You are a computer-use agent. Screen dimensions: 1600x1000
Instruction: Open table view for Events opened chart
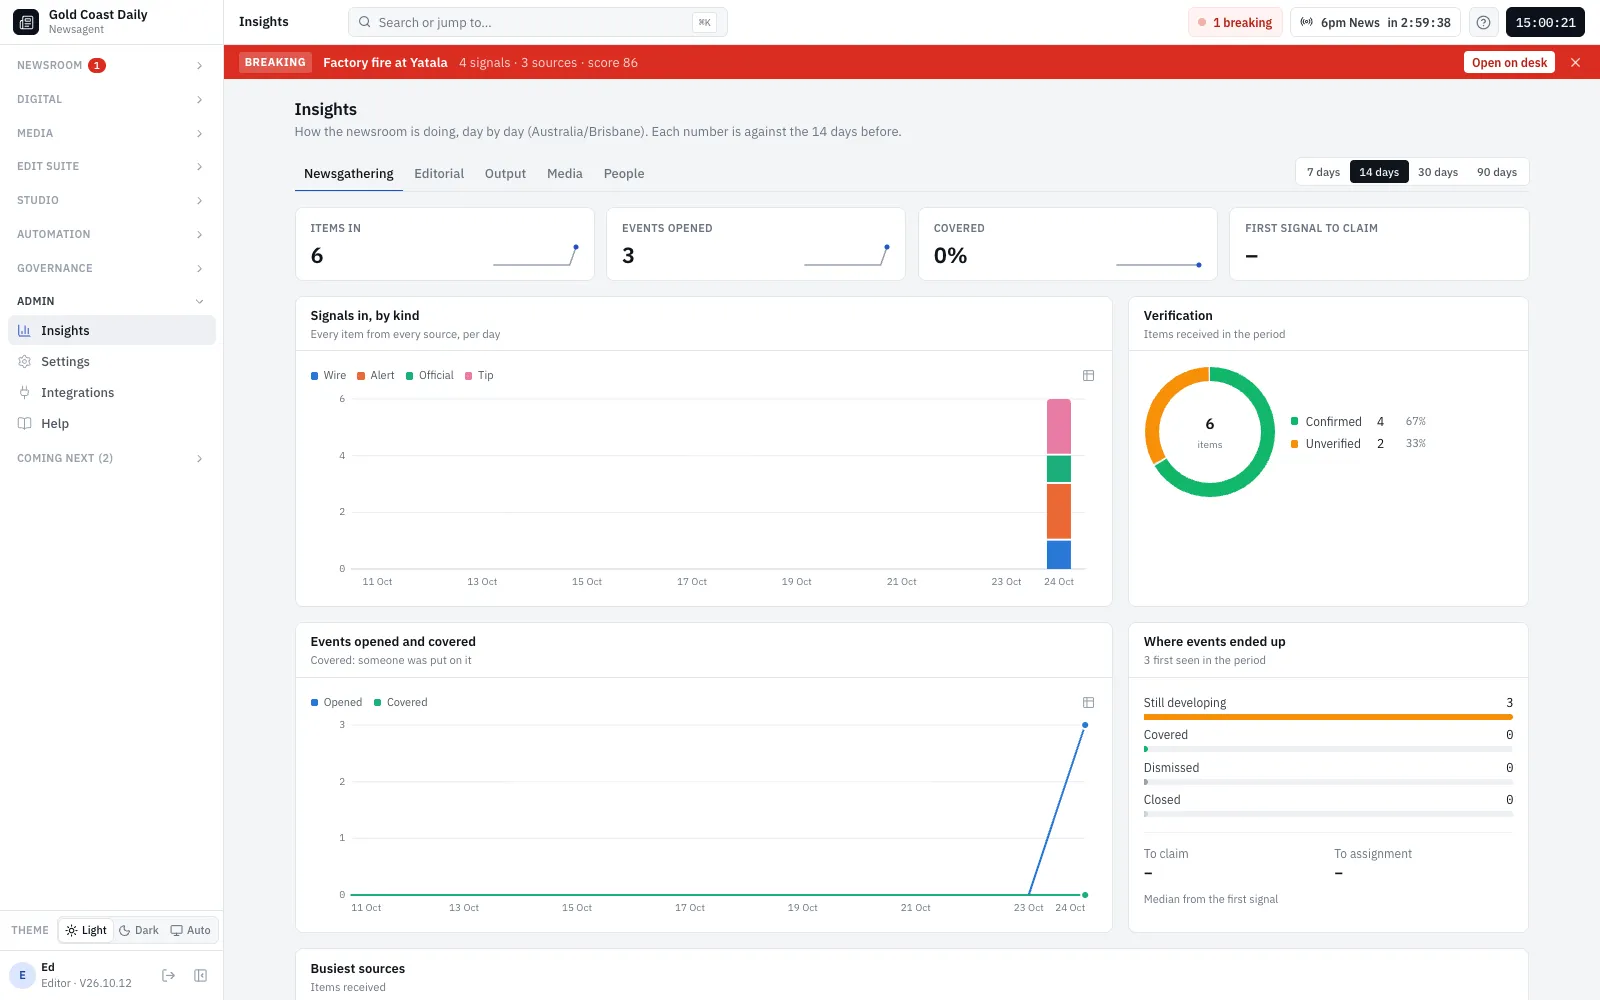[x=1088, y=703]
